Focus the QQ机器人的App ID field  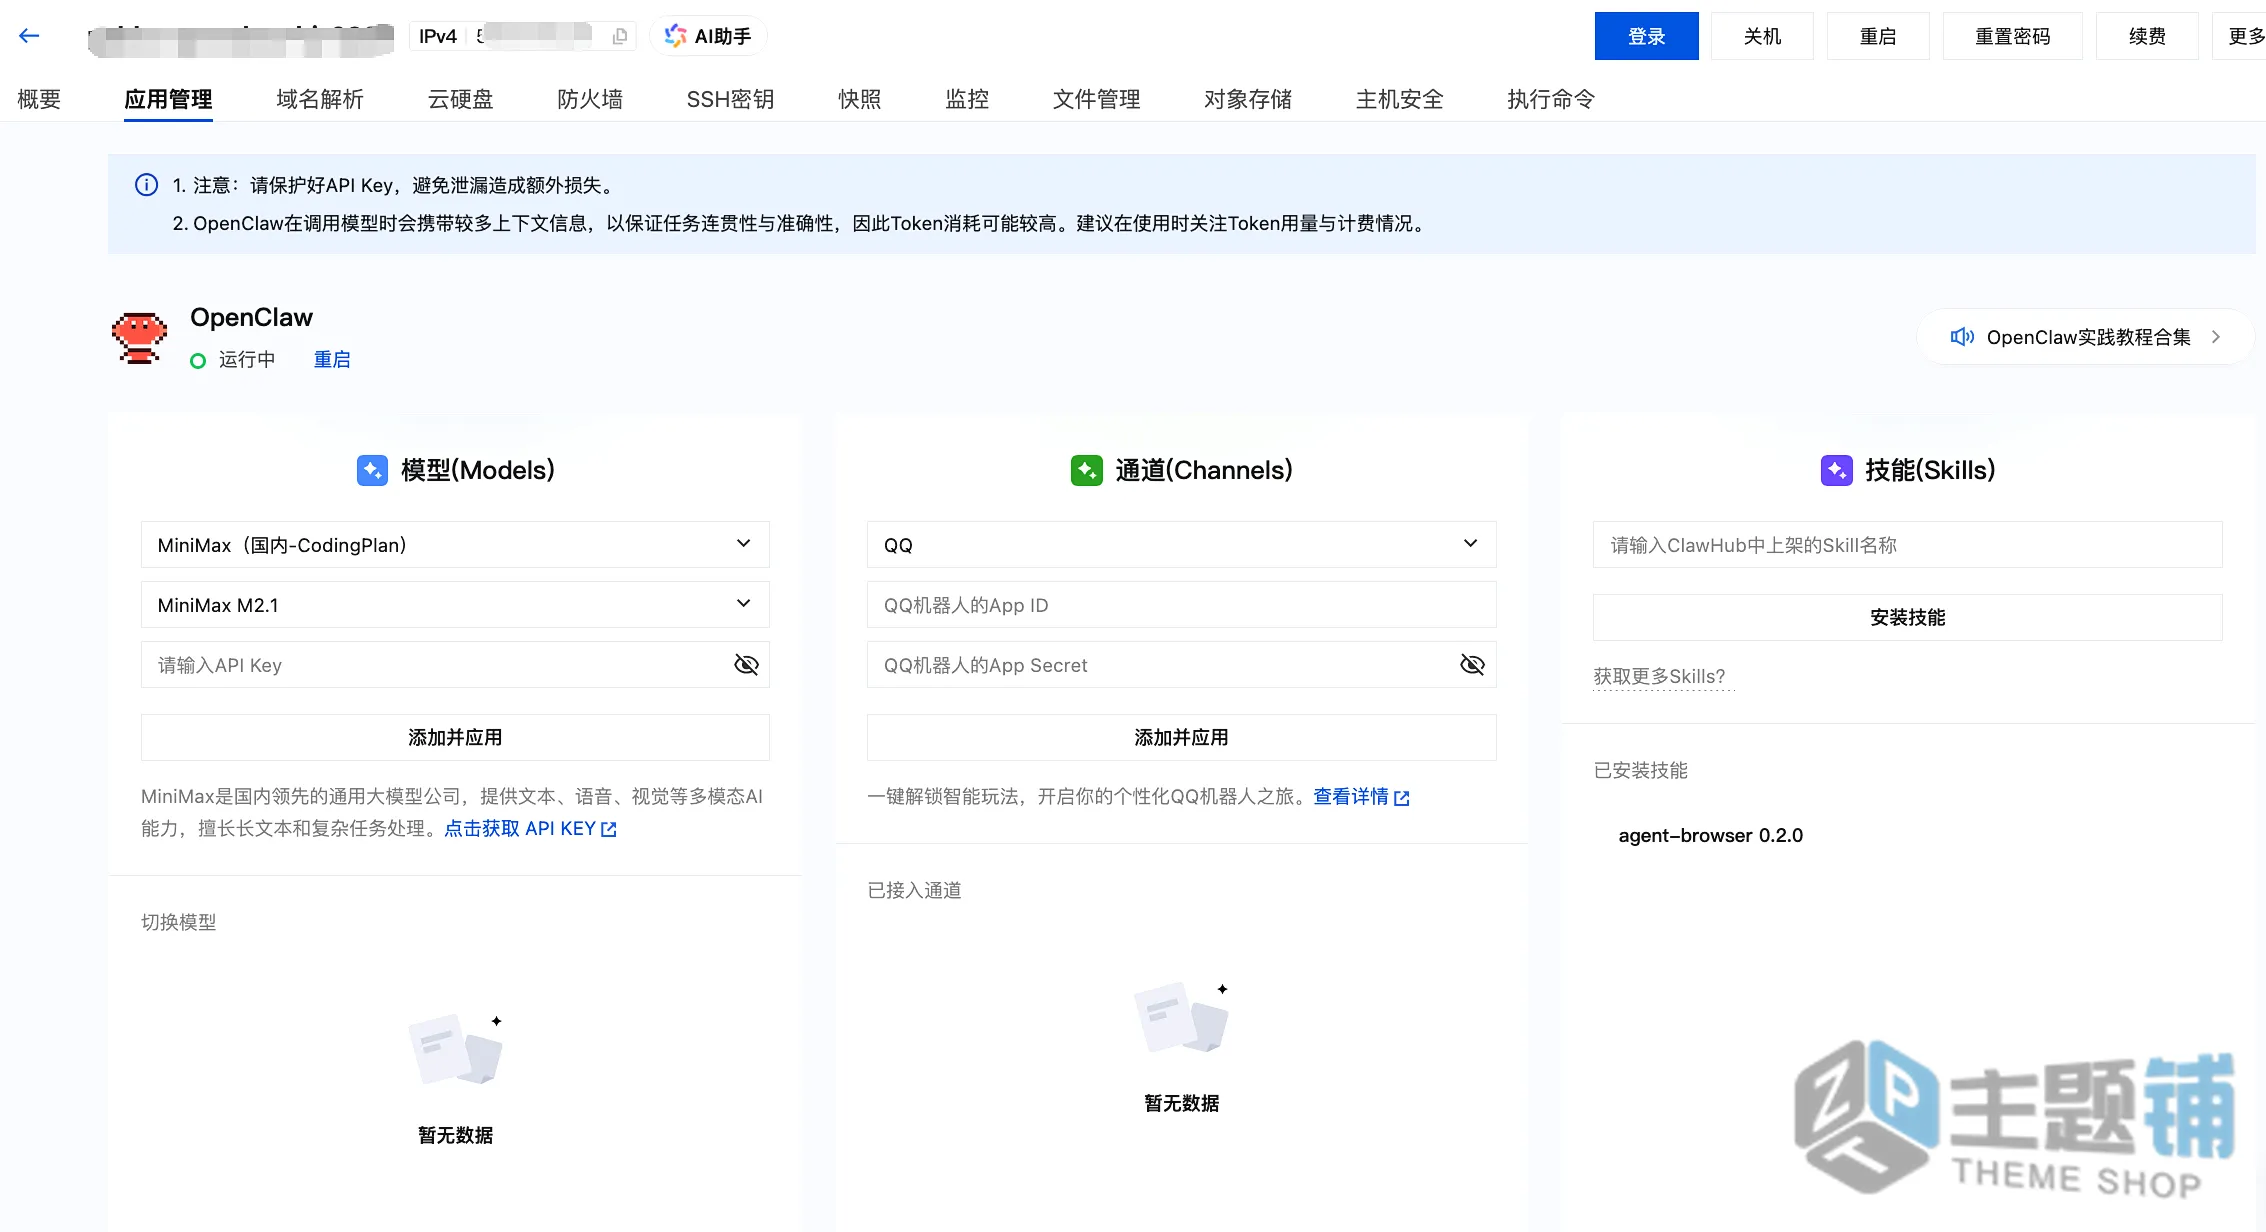1181,605
